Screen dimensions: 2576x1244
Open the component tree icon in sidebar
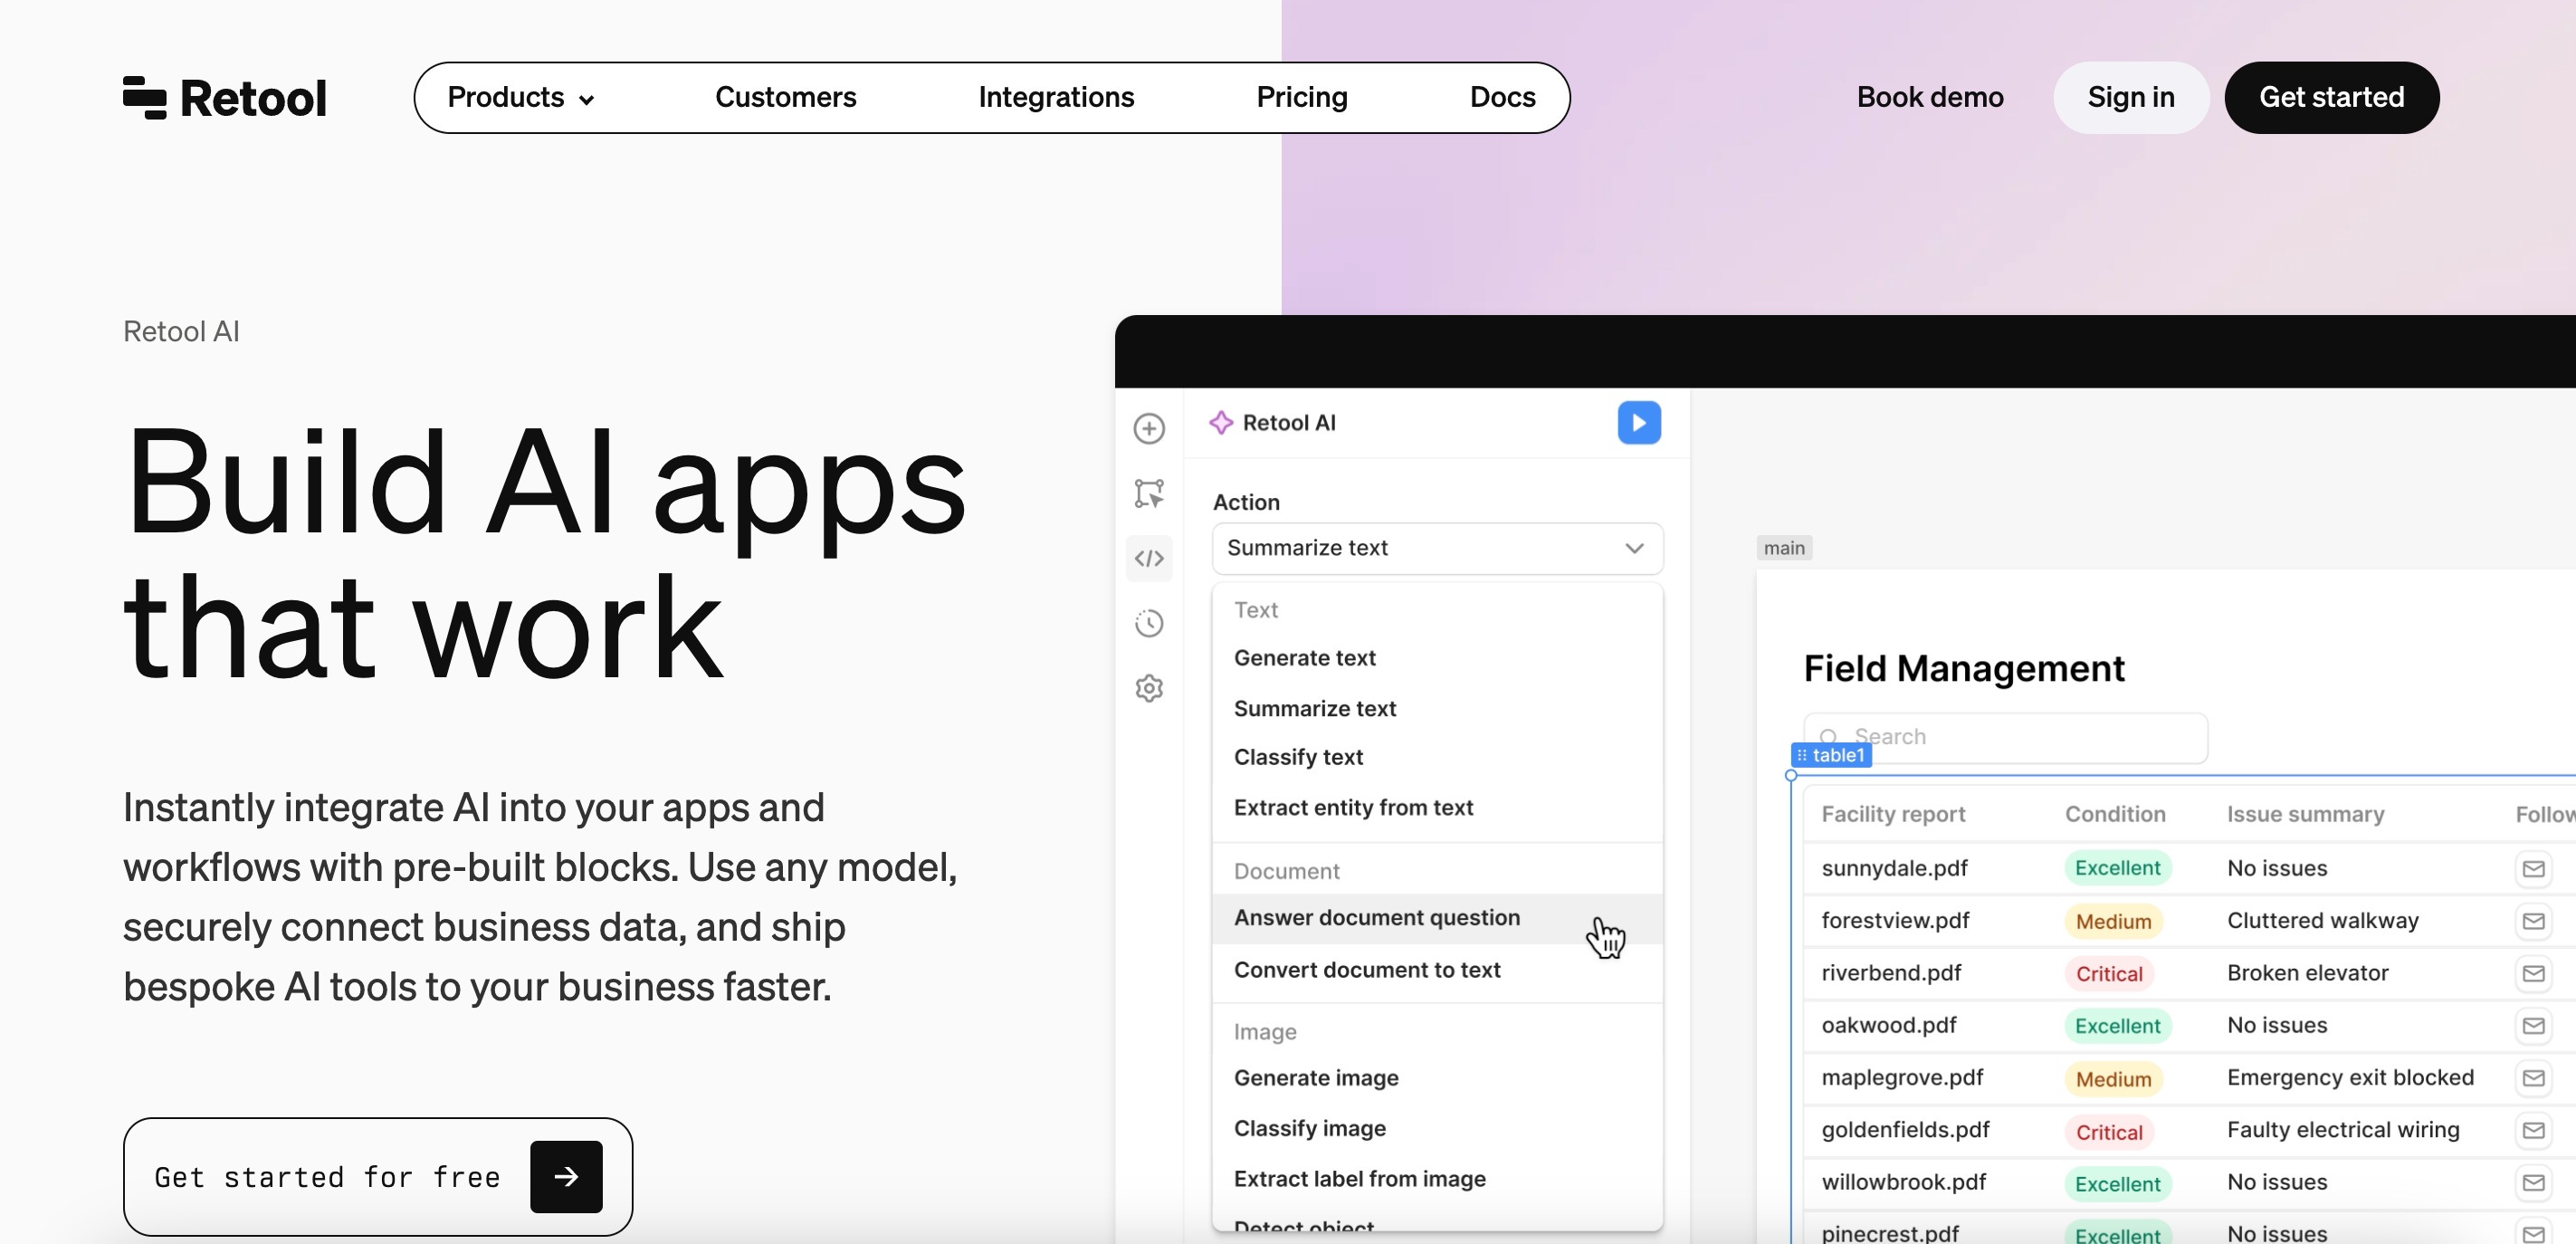pos(1149,493)
